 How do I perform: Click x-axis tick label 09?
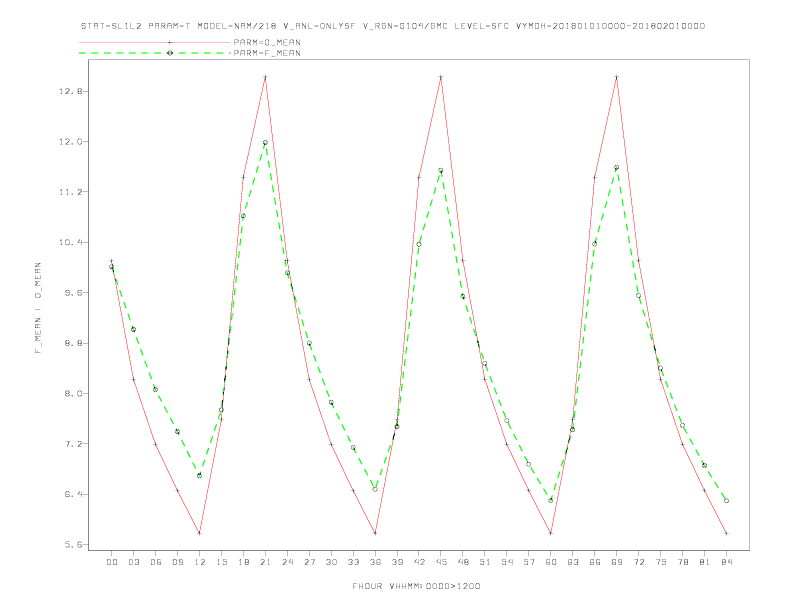[177, 562]
